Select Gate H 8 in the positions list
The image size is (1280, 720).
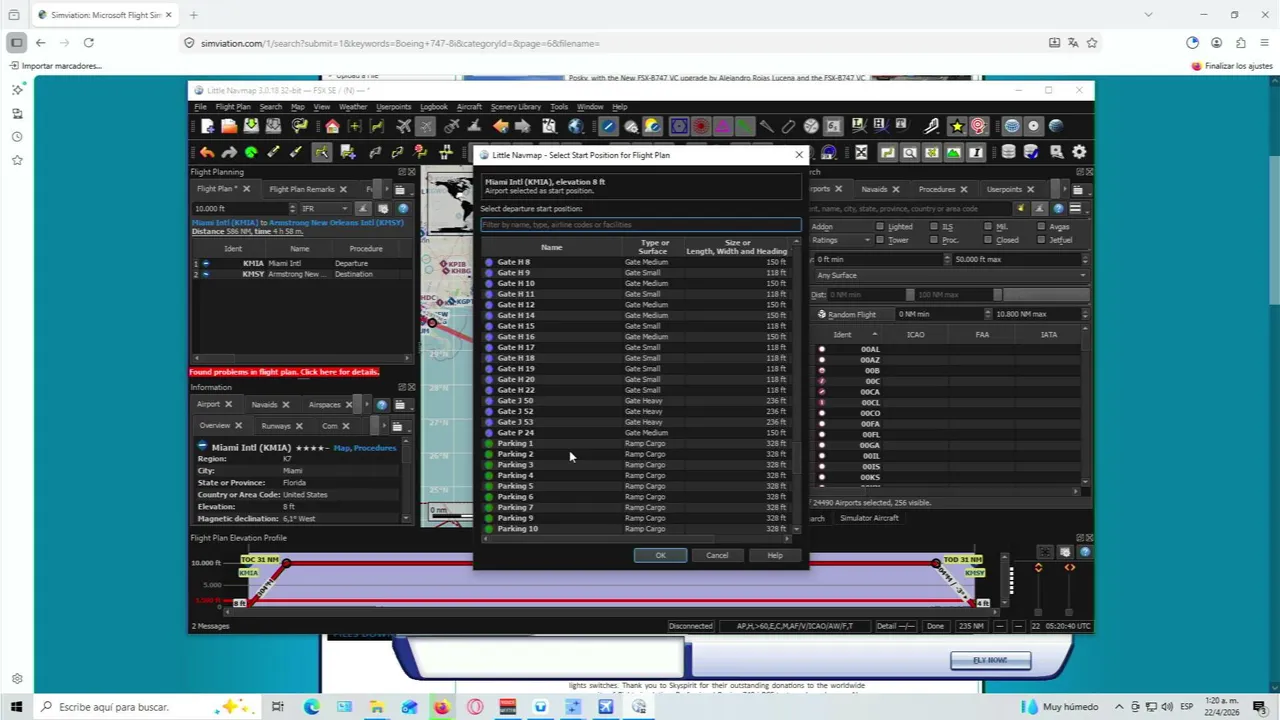[637, 262]
